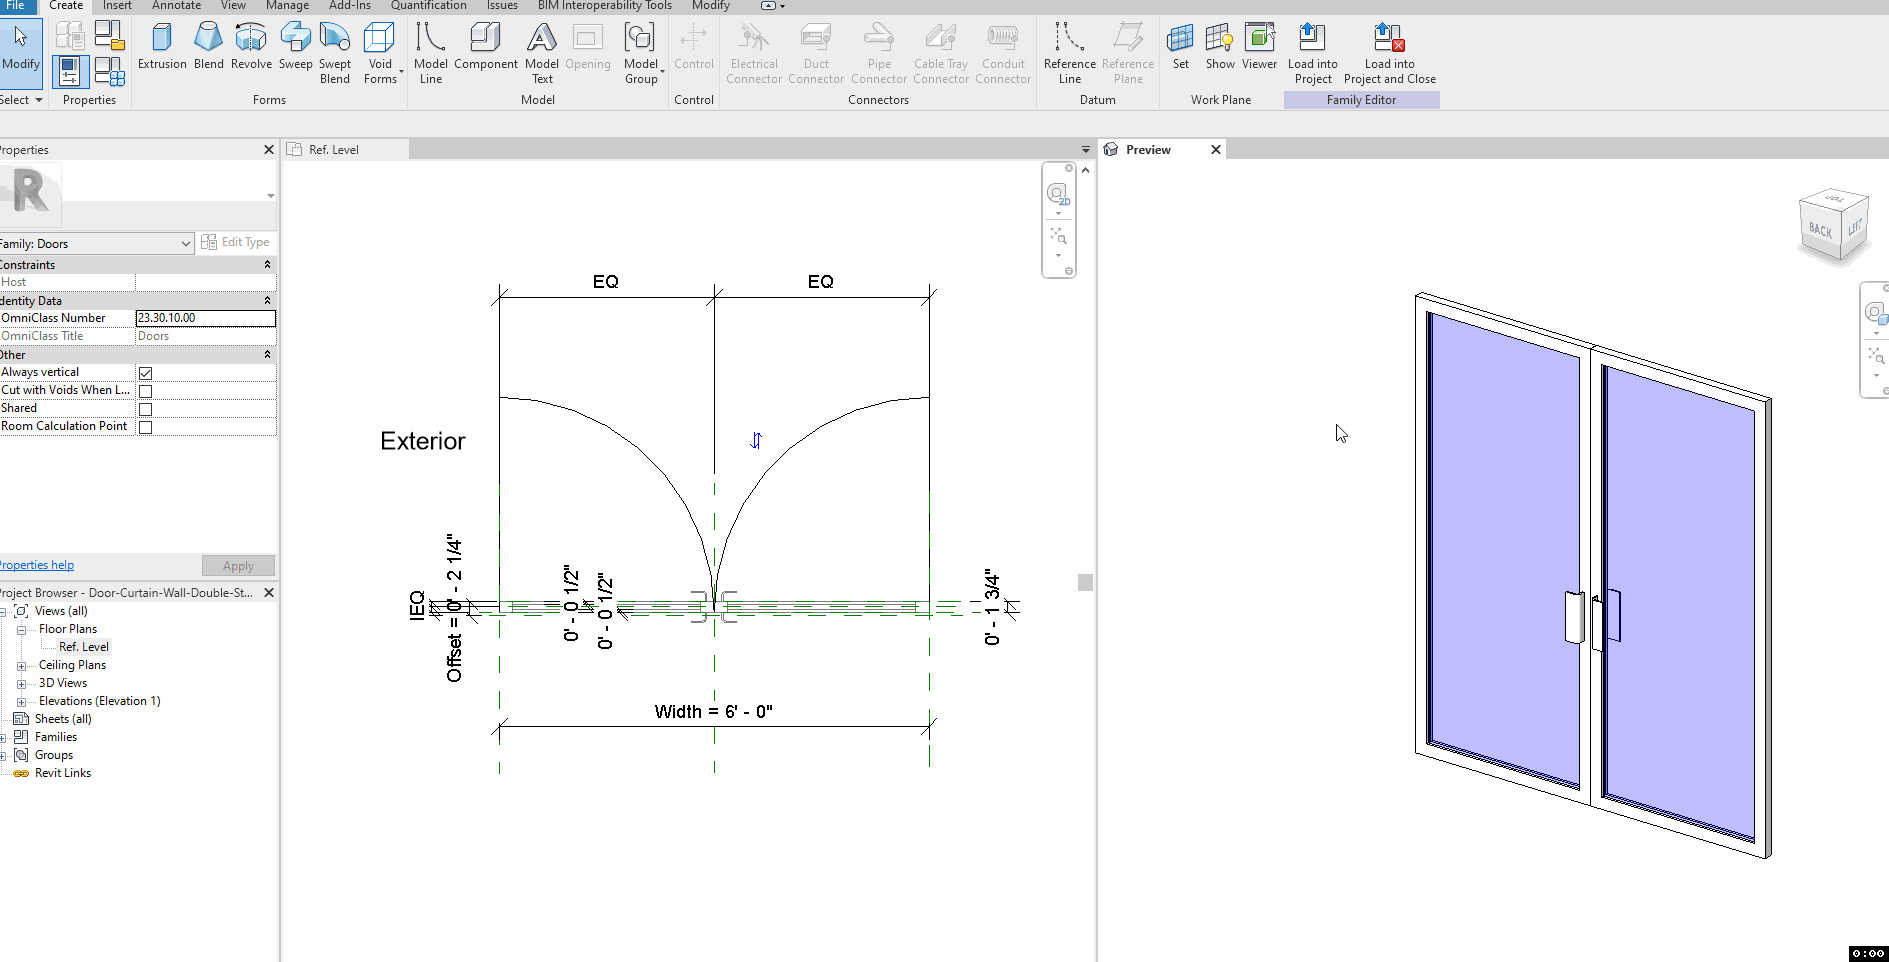Select Ref. Level in Project Browser
Screen dimensions: 1889x962
click(x=84, y=647)
